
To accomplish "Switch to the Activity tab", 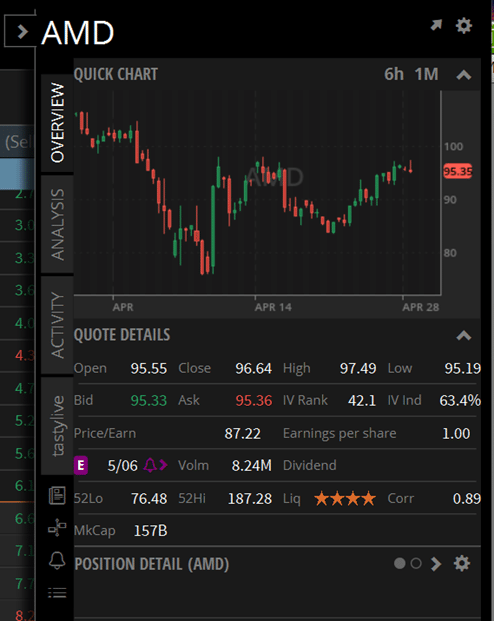I will (x=57, y=325).
